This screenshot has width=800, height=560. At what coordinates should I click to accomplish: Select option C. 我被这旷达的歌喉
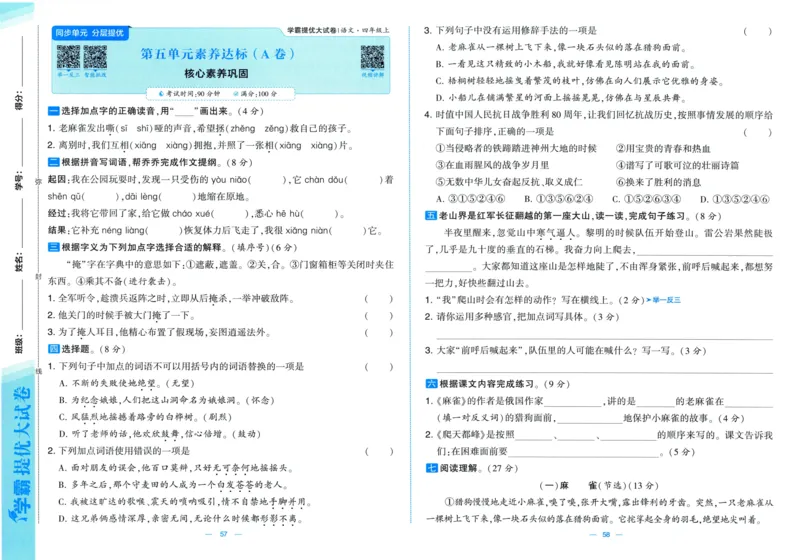(185, 502)
